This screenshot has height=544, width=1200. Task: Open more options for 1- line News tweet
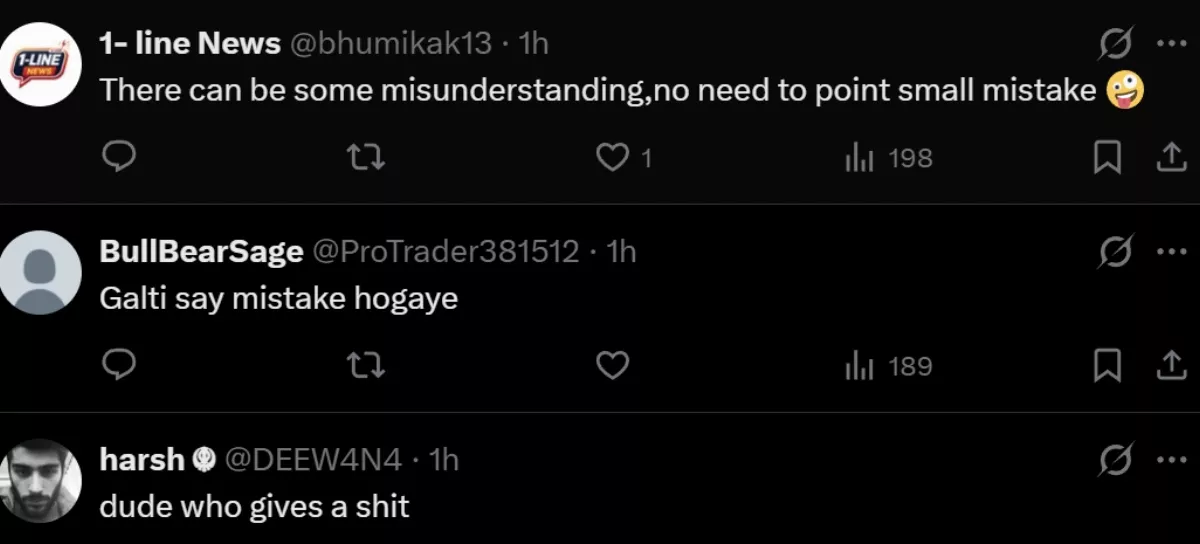[x=1170, y=44]
